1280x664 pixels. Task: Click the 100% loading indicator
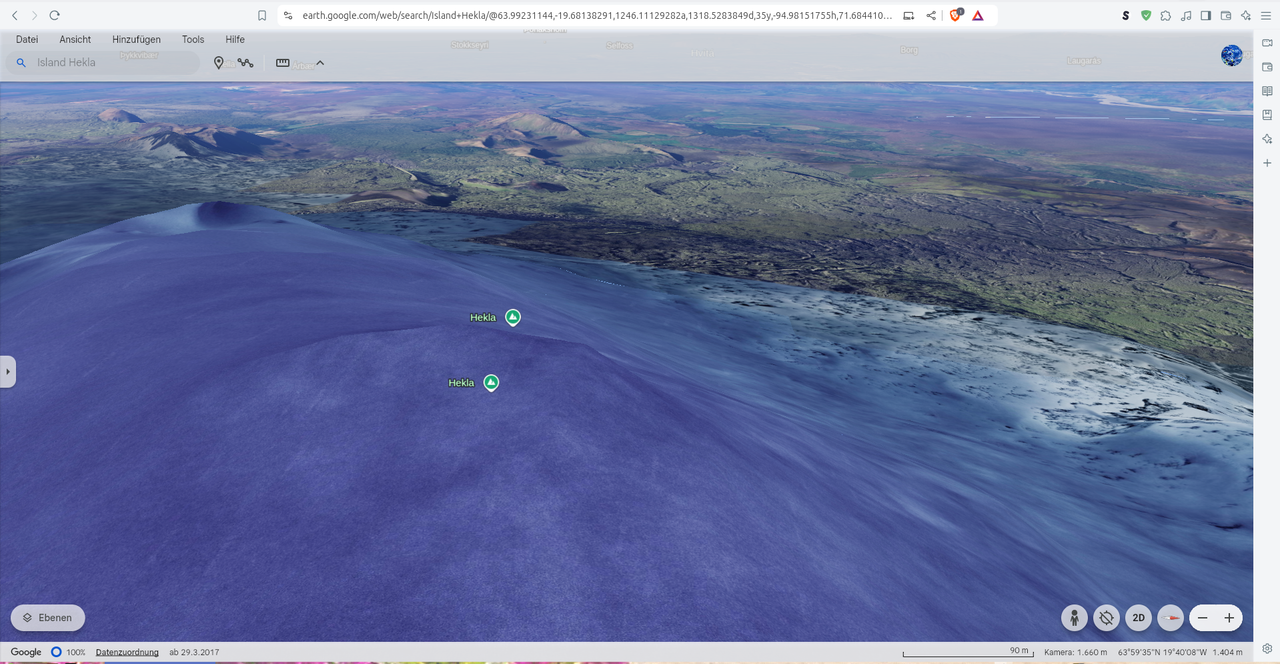coord(68,652)
